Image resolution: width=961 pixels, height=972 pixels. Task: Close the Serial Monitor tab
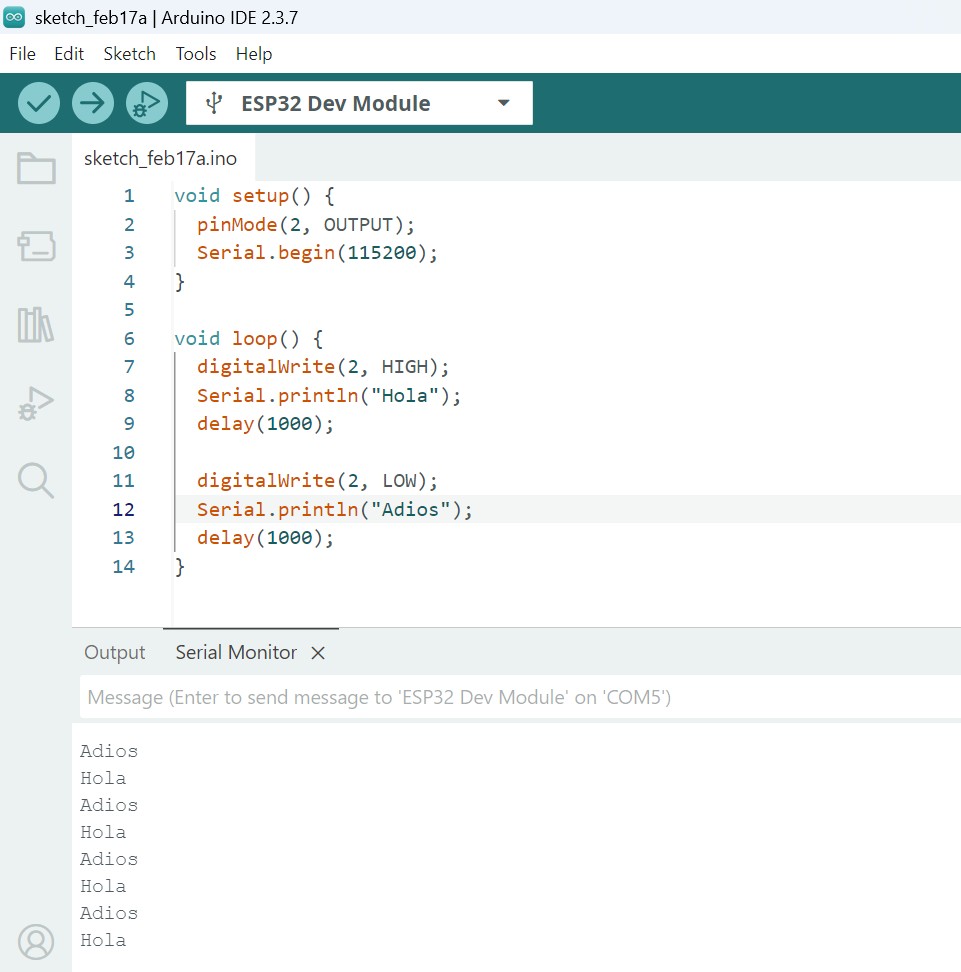tap(317, 652)
